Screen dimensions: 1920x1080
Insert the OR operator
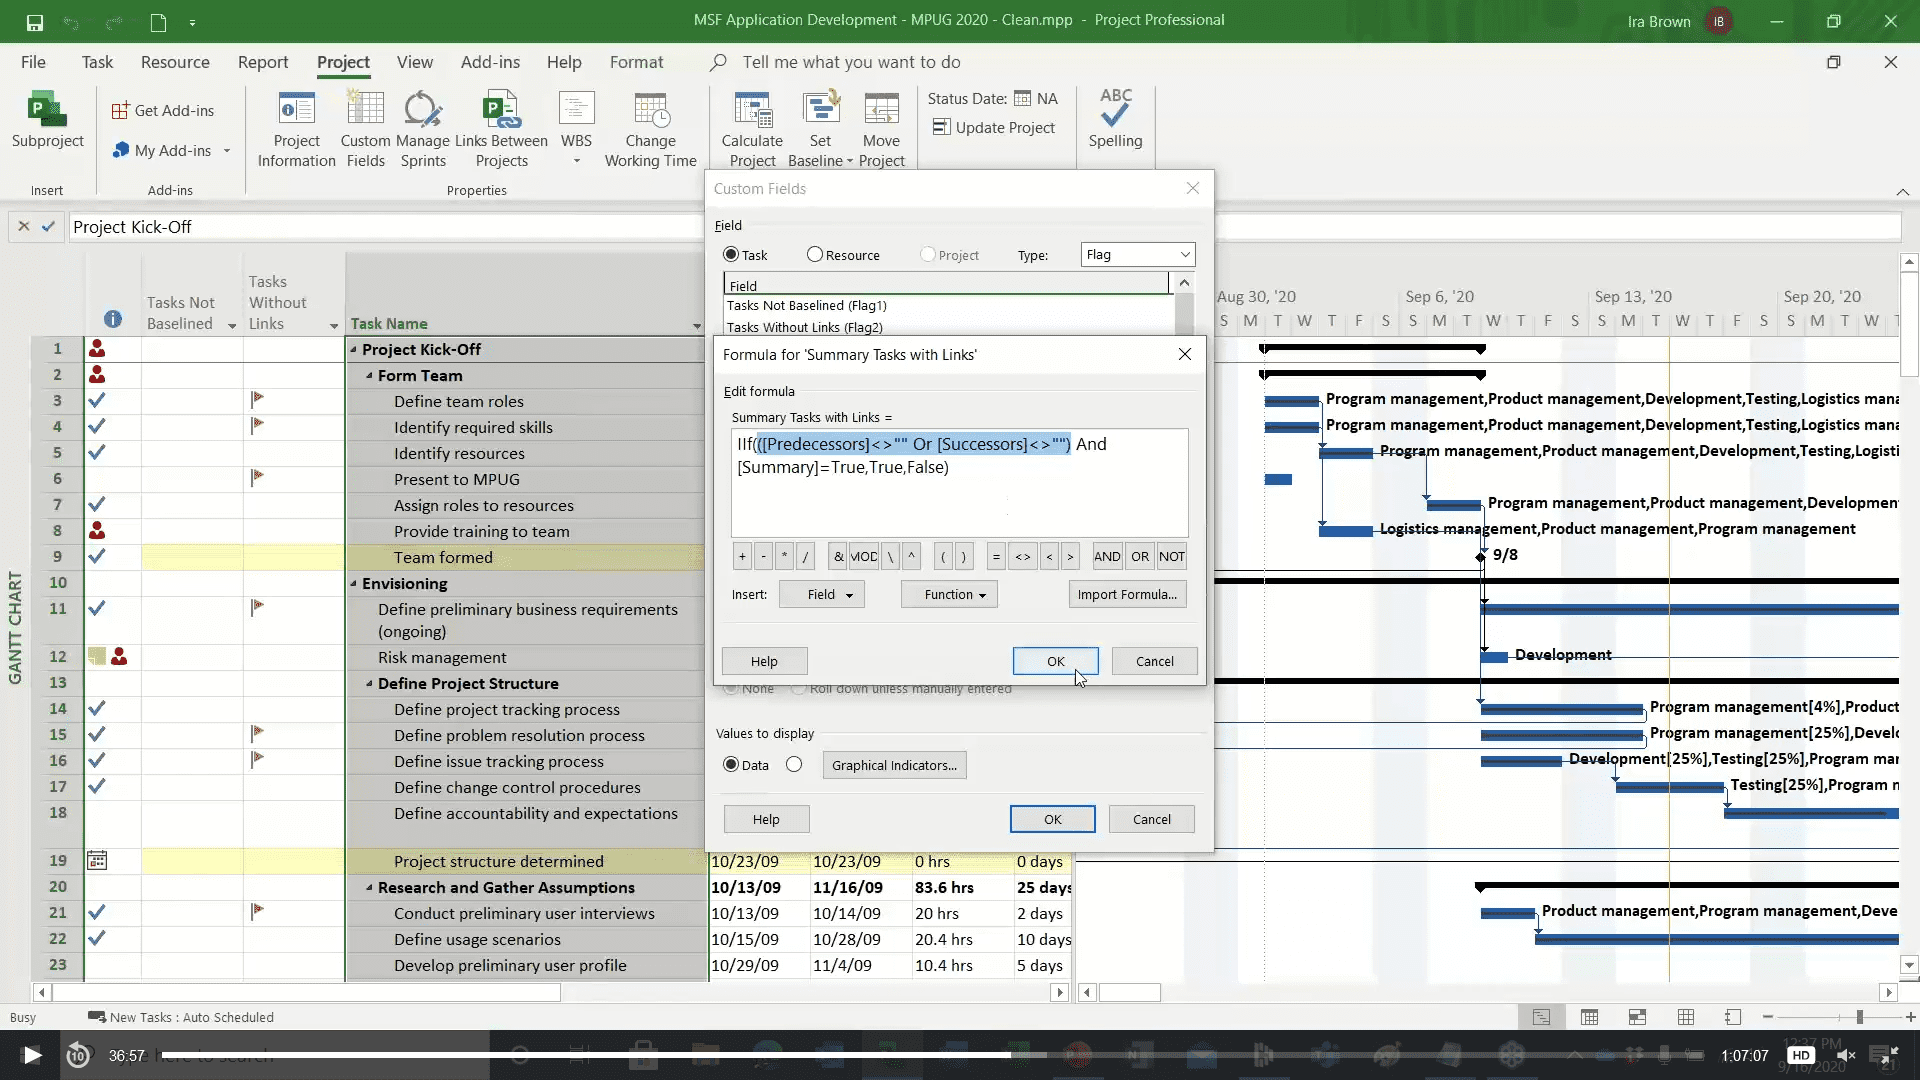coord(1140,557)
